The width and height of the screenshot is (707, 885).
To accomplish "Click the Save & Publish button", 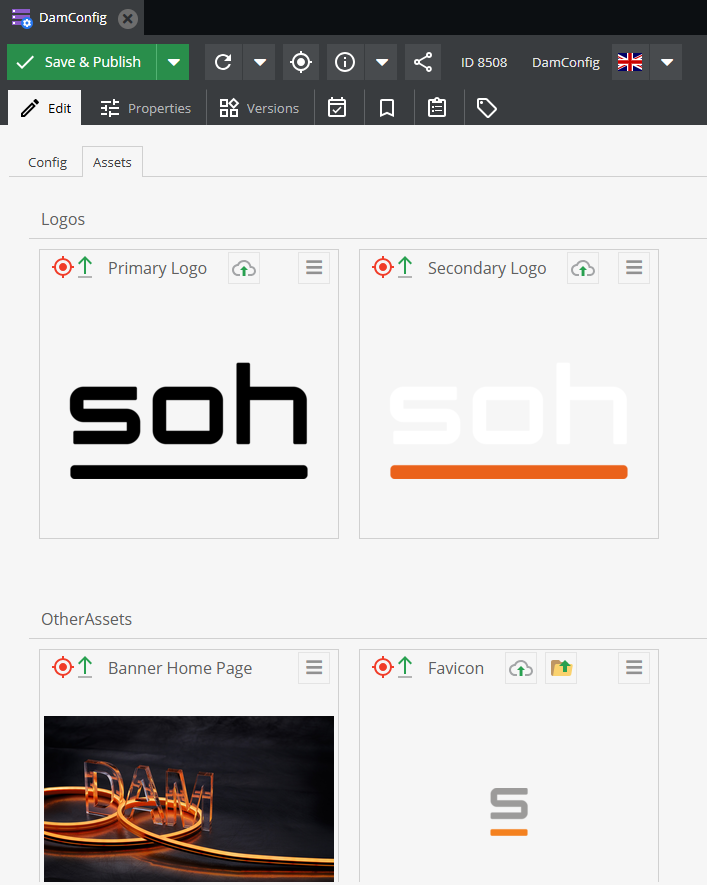I will point(81,62).
